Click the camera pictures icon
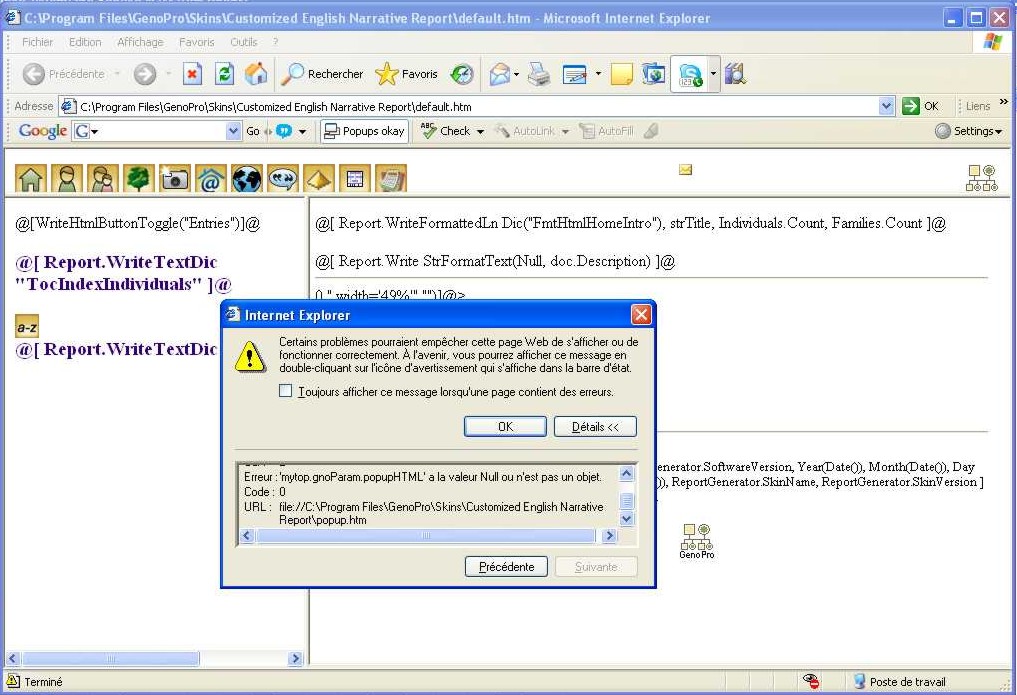 click(x=175, y=178)
